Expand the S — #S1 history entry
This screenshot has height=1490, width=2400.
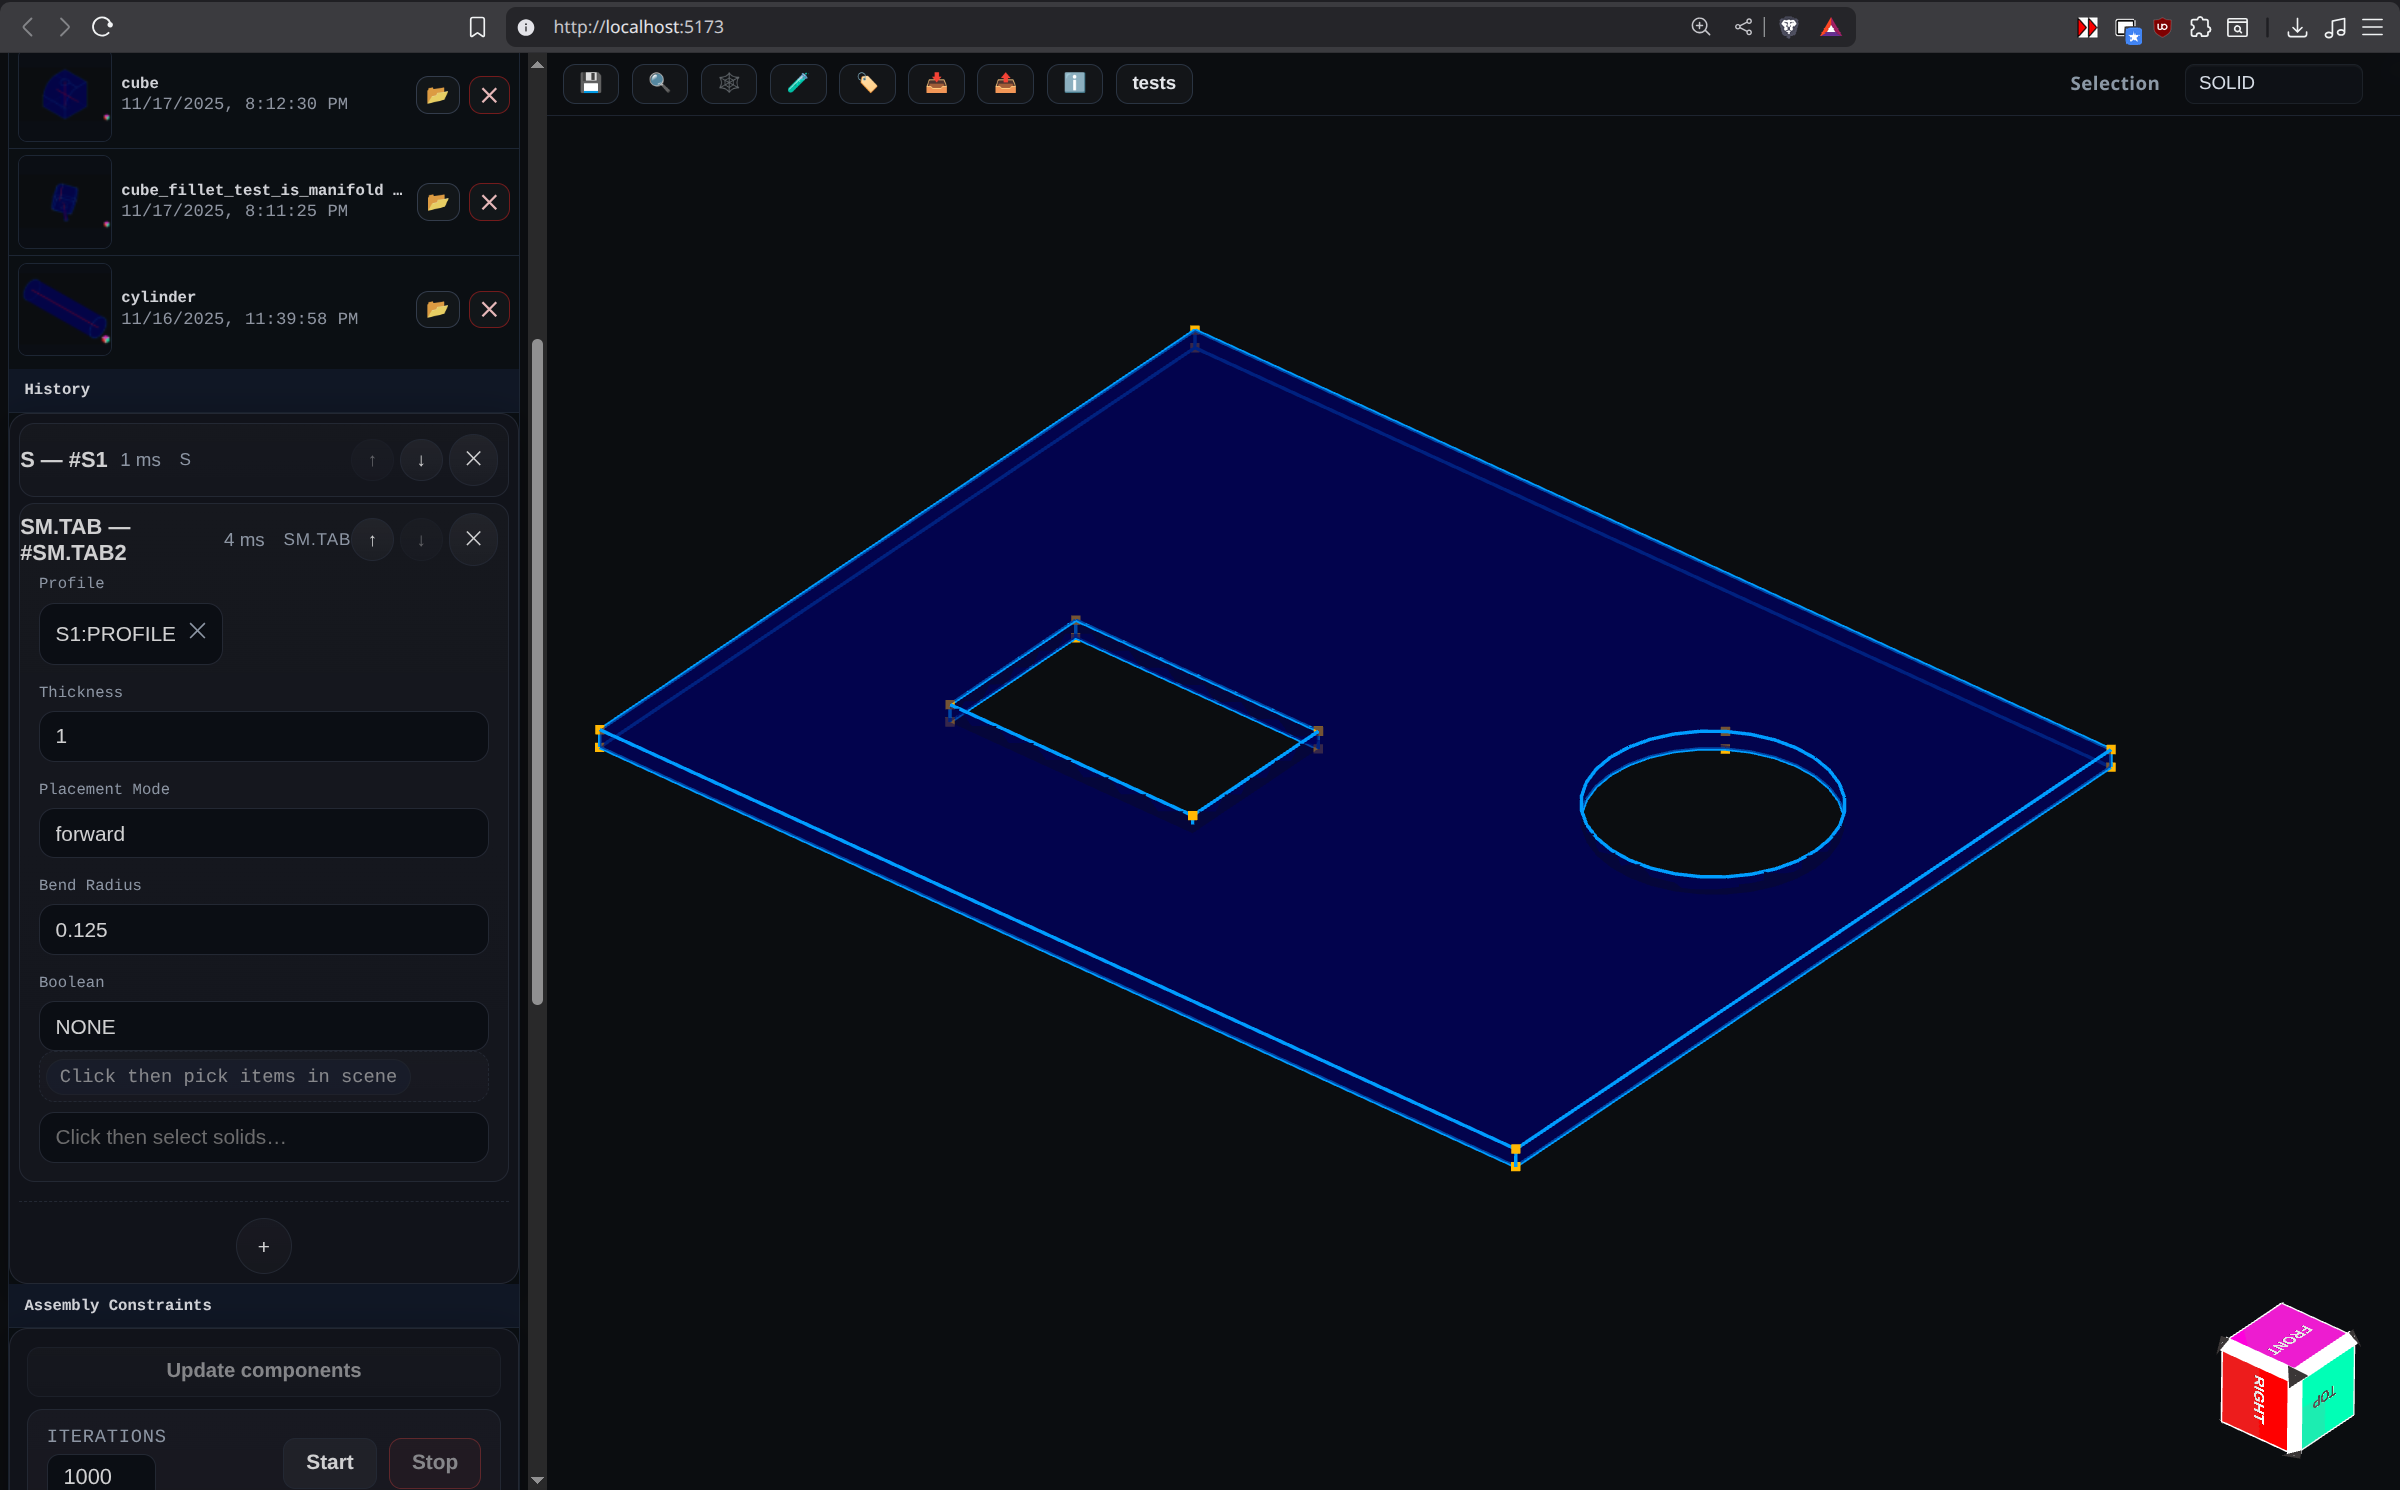pos(64,459)
